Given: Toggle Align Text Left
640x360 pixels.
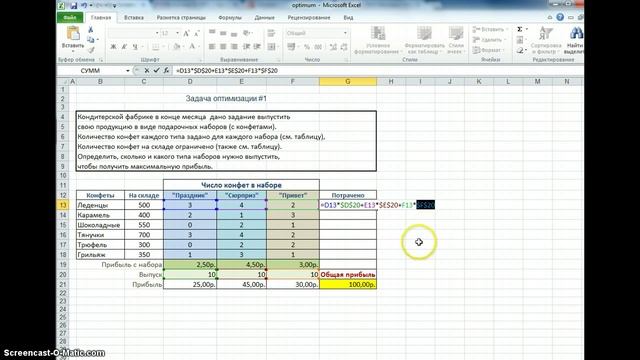Looking at the screenshot, I should click(x=212, y=47).
